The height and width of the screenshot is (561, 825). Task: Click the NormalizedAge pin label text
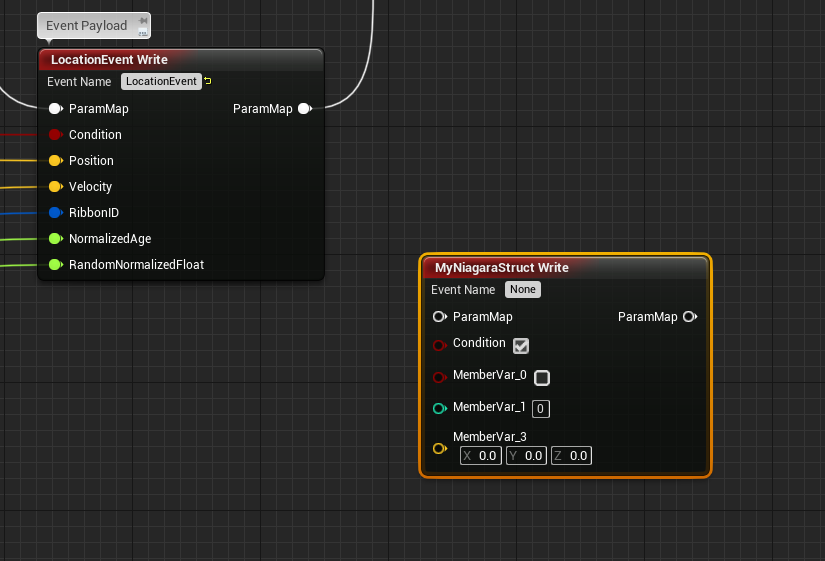click(110, 239)
